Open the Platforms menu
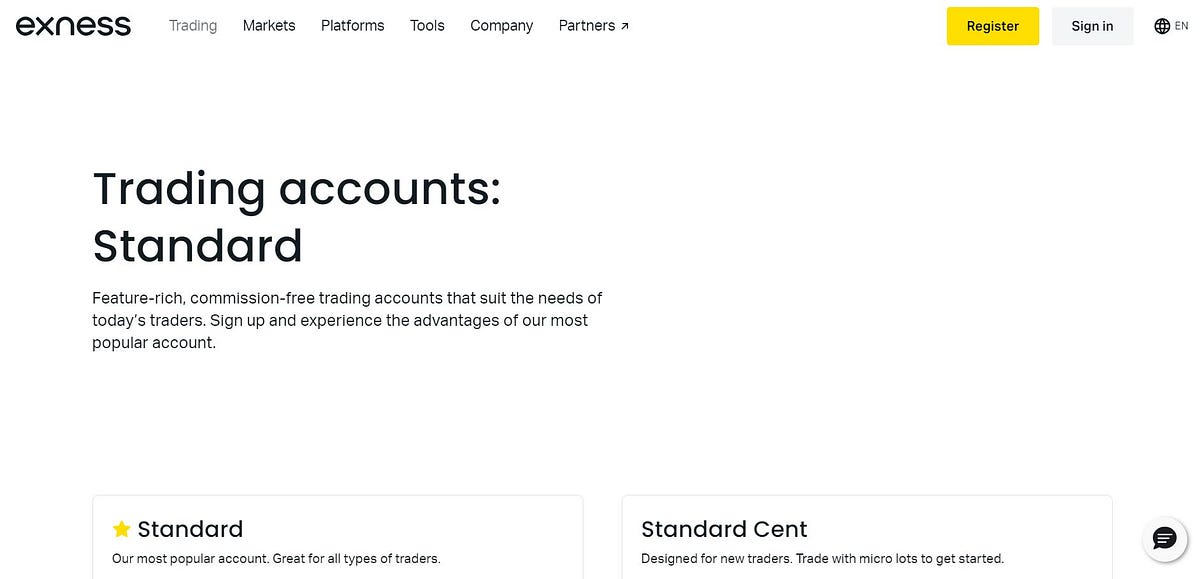 352,25
